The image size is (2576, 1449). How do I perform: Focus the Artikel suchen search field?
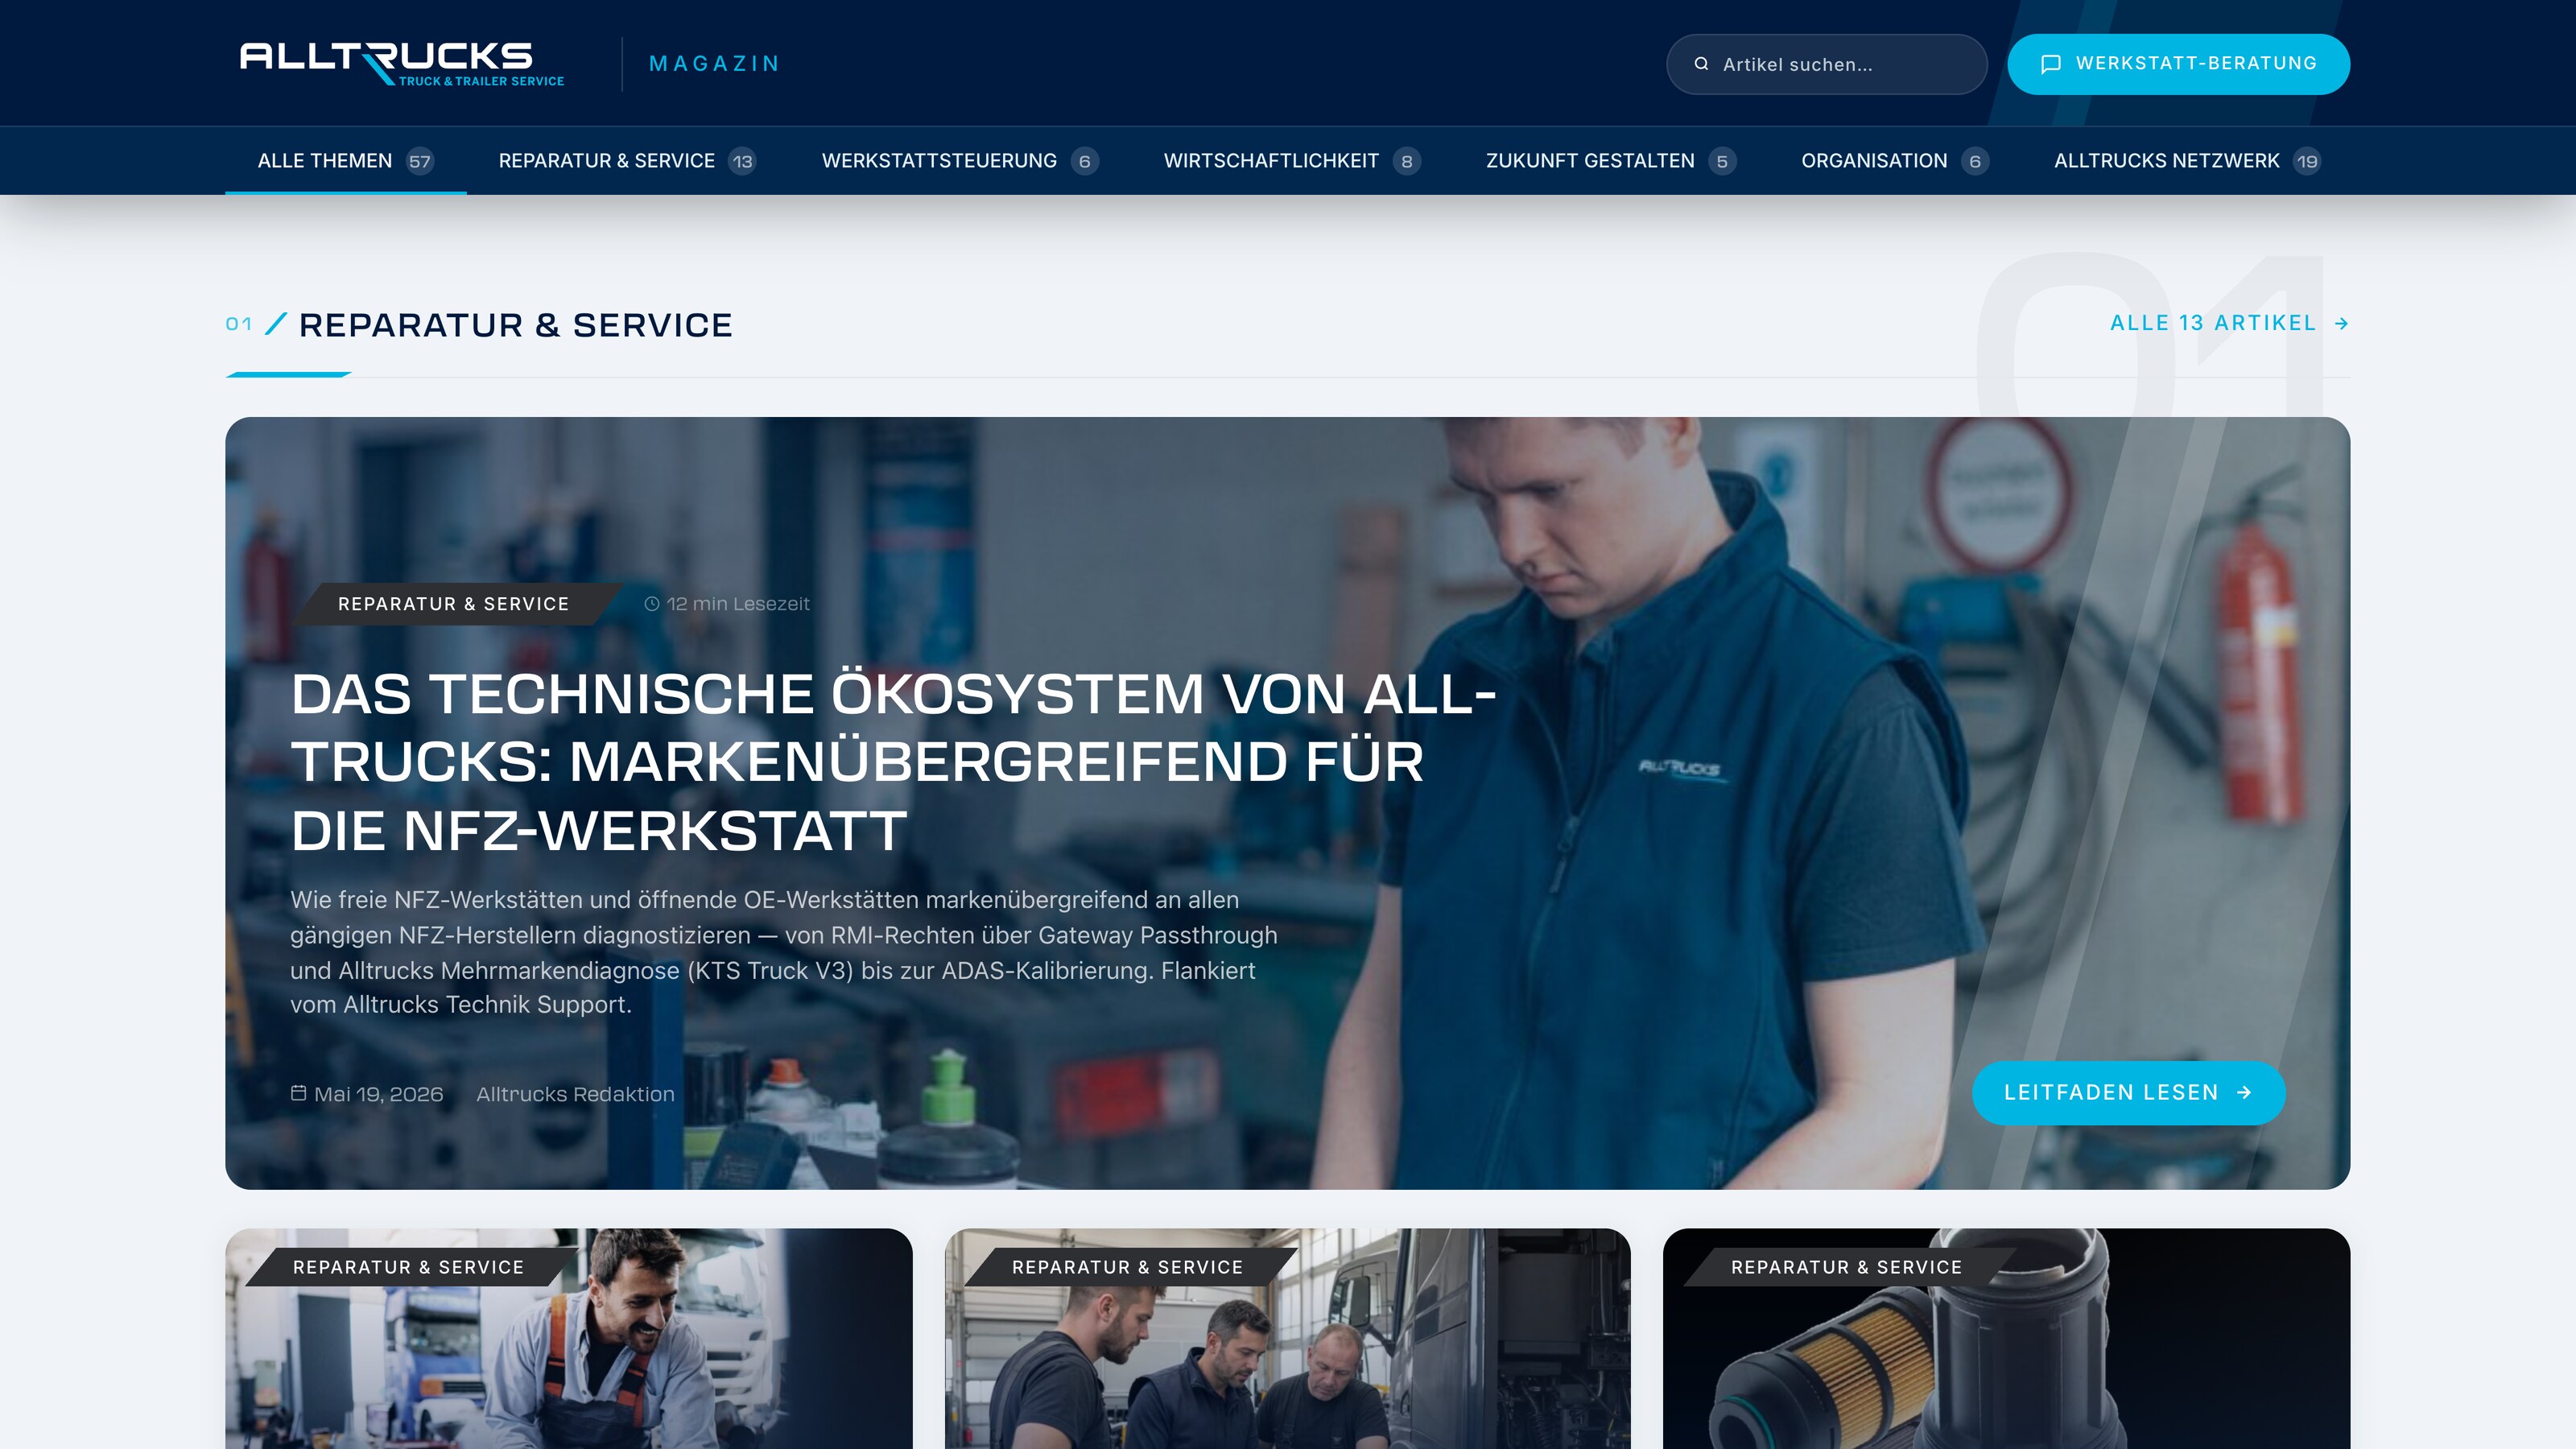click(1826, 64)
